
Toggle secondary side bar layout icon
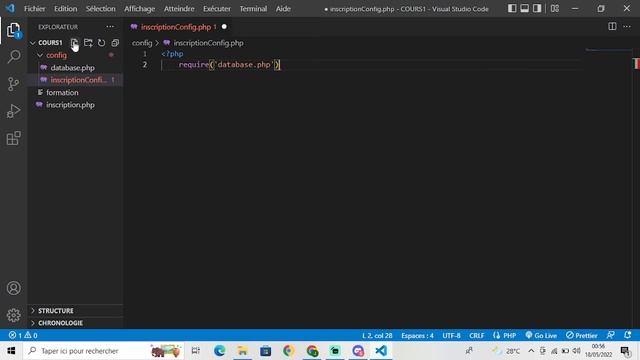(x=537, y=8)
